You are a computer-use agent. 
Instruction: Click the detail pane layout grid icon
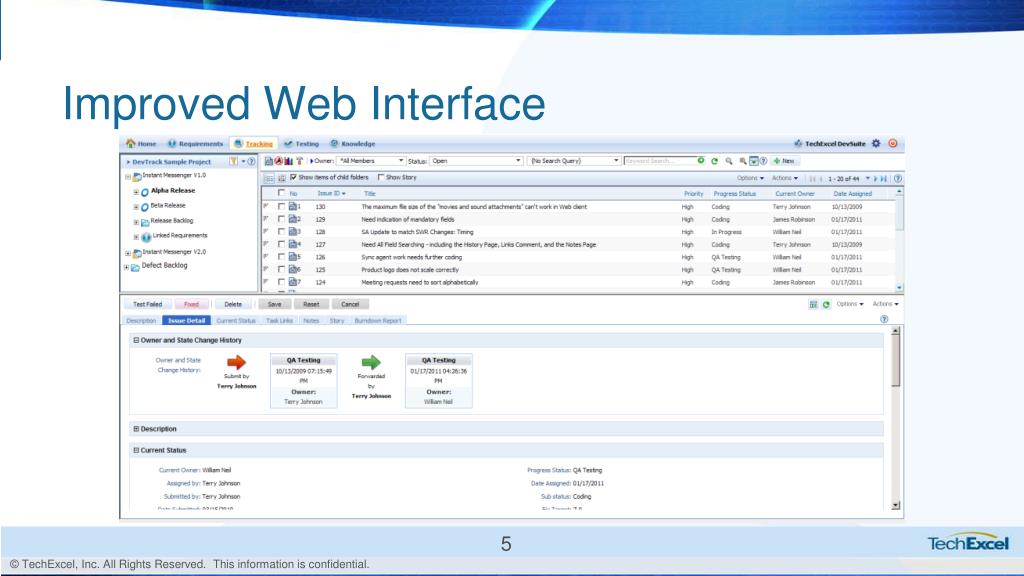click(x=813, y=304)
